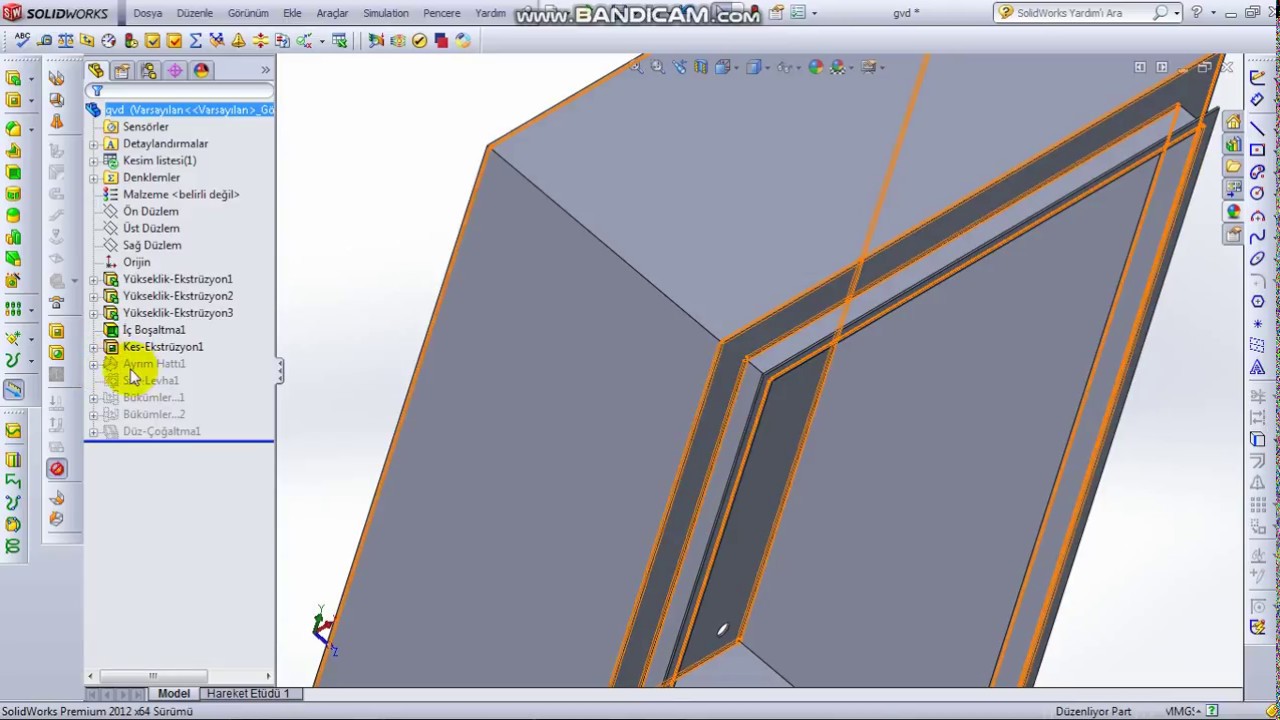
Task: Expand Yükseklik-Ekstrüzyon3 feature
Action: point(94,314)
